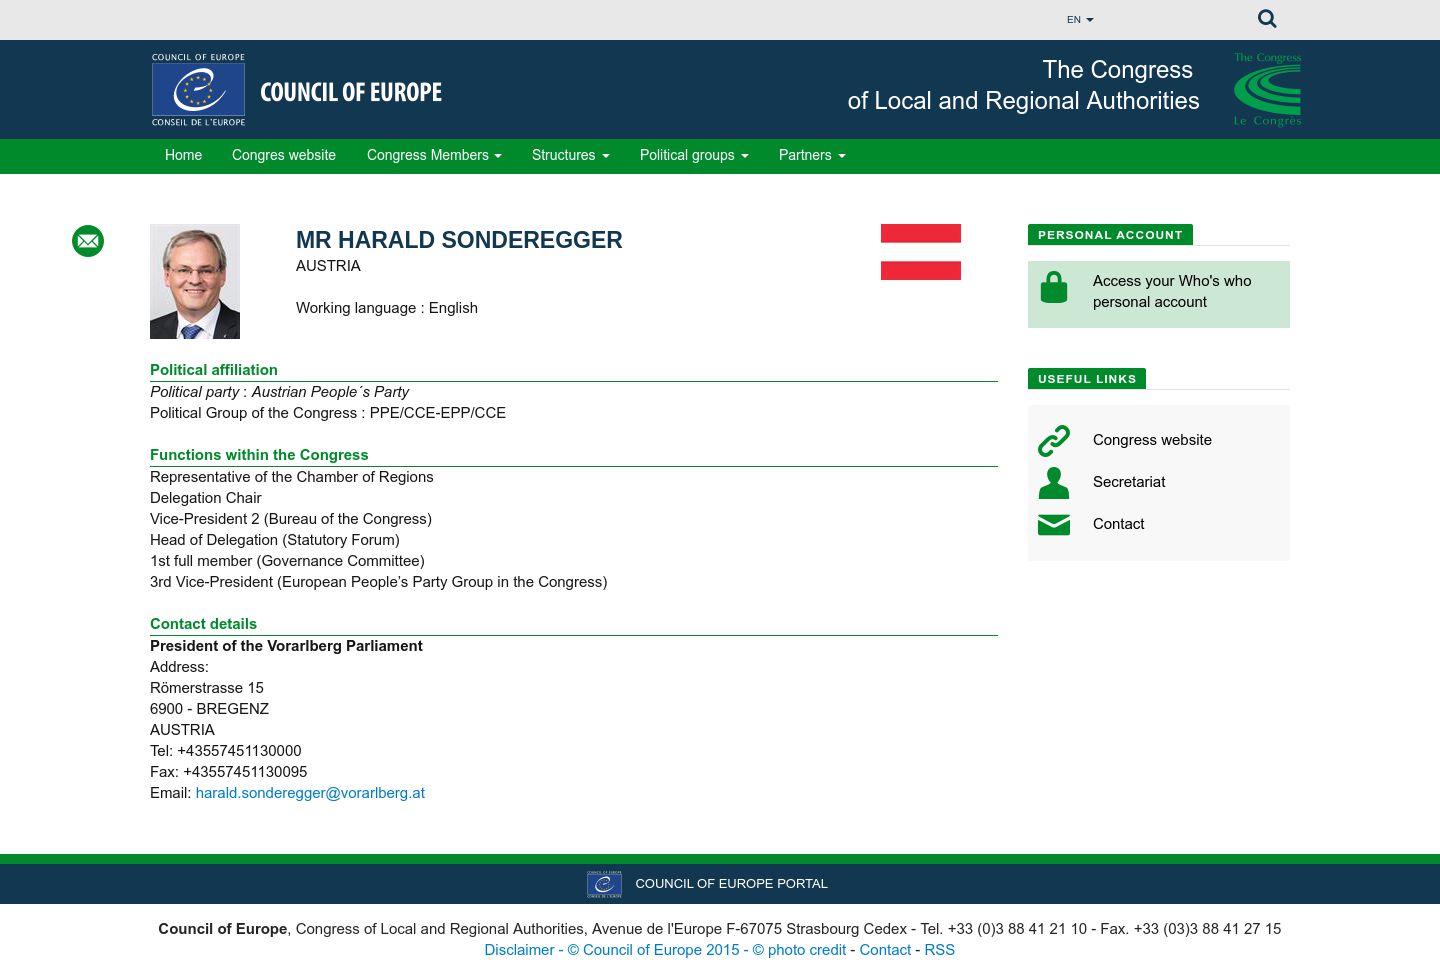Screen dimensions: 1440x976
Task: Click '6900 - BREGENZ' line
Action: coord(209,709)
